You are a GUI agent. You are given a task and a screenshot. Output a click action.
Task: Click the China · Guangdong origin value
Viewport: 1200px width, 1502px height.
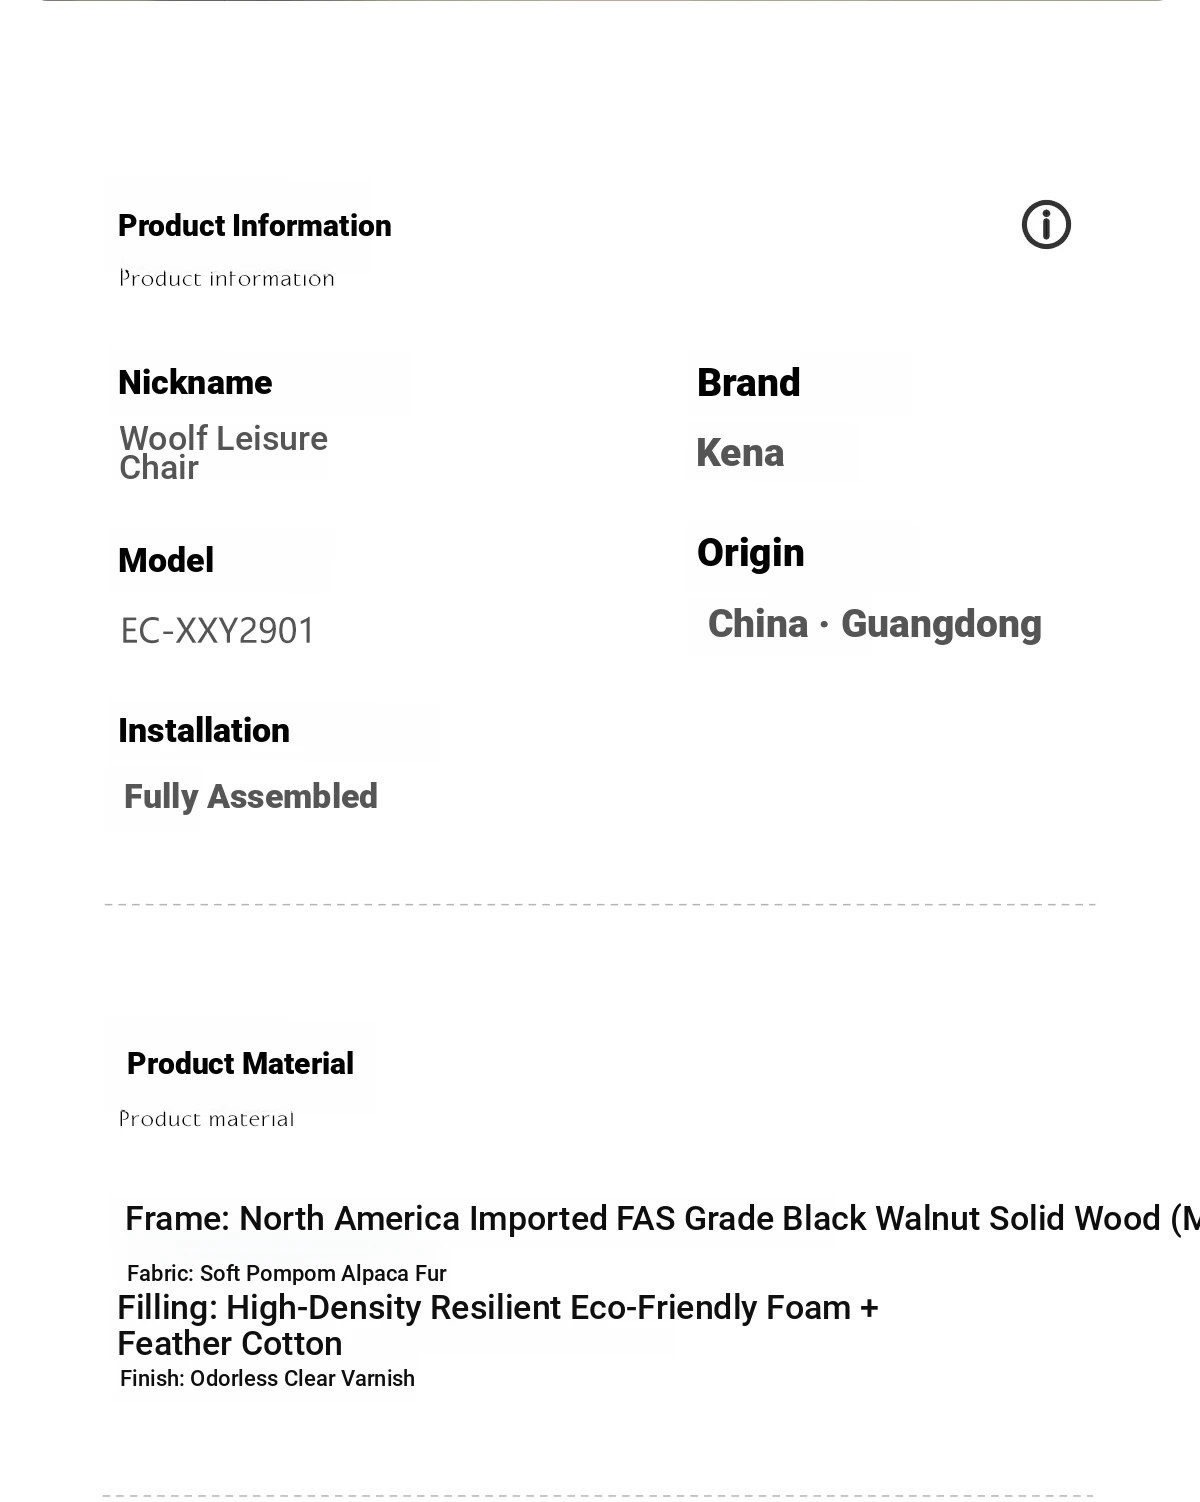click(x=874, y=624)
